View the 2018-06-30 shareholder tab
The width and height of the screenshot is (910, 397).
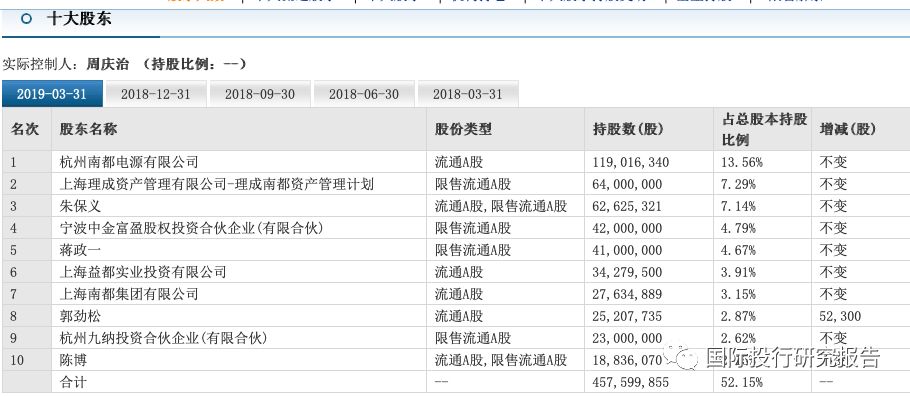tap(364, 94)
